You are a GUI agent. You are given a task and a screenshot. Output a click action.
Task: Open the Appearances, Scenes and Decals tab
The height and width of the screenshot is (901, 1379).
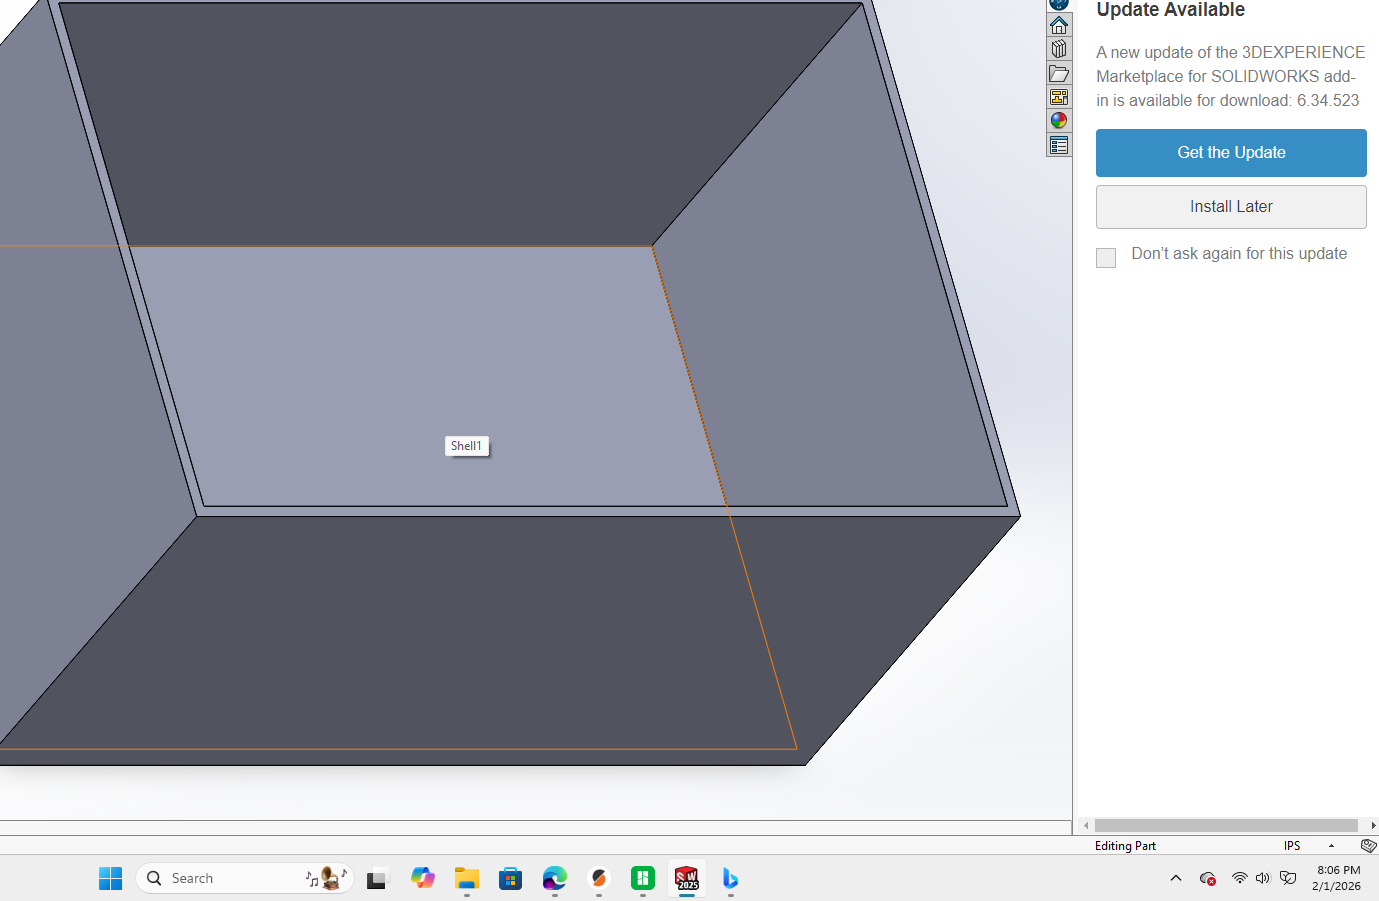click(1059, 121)
